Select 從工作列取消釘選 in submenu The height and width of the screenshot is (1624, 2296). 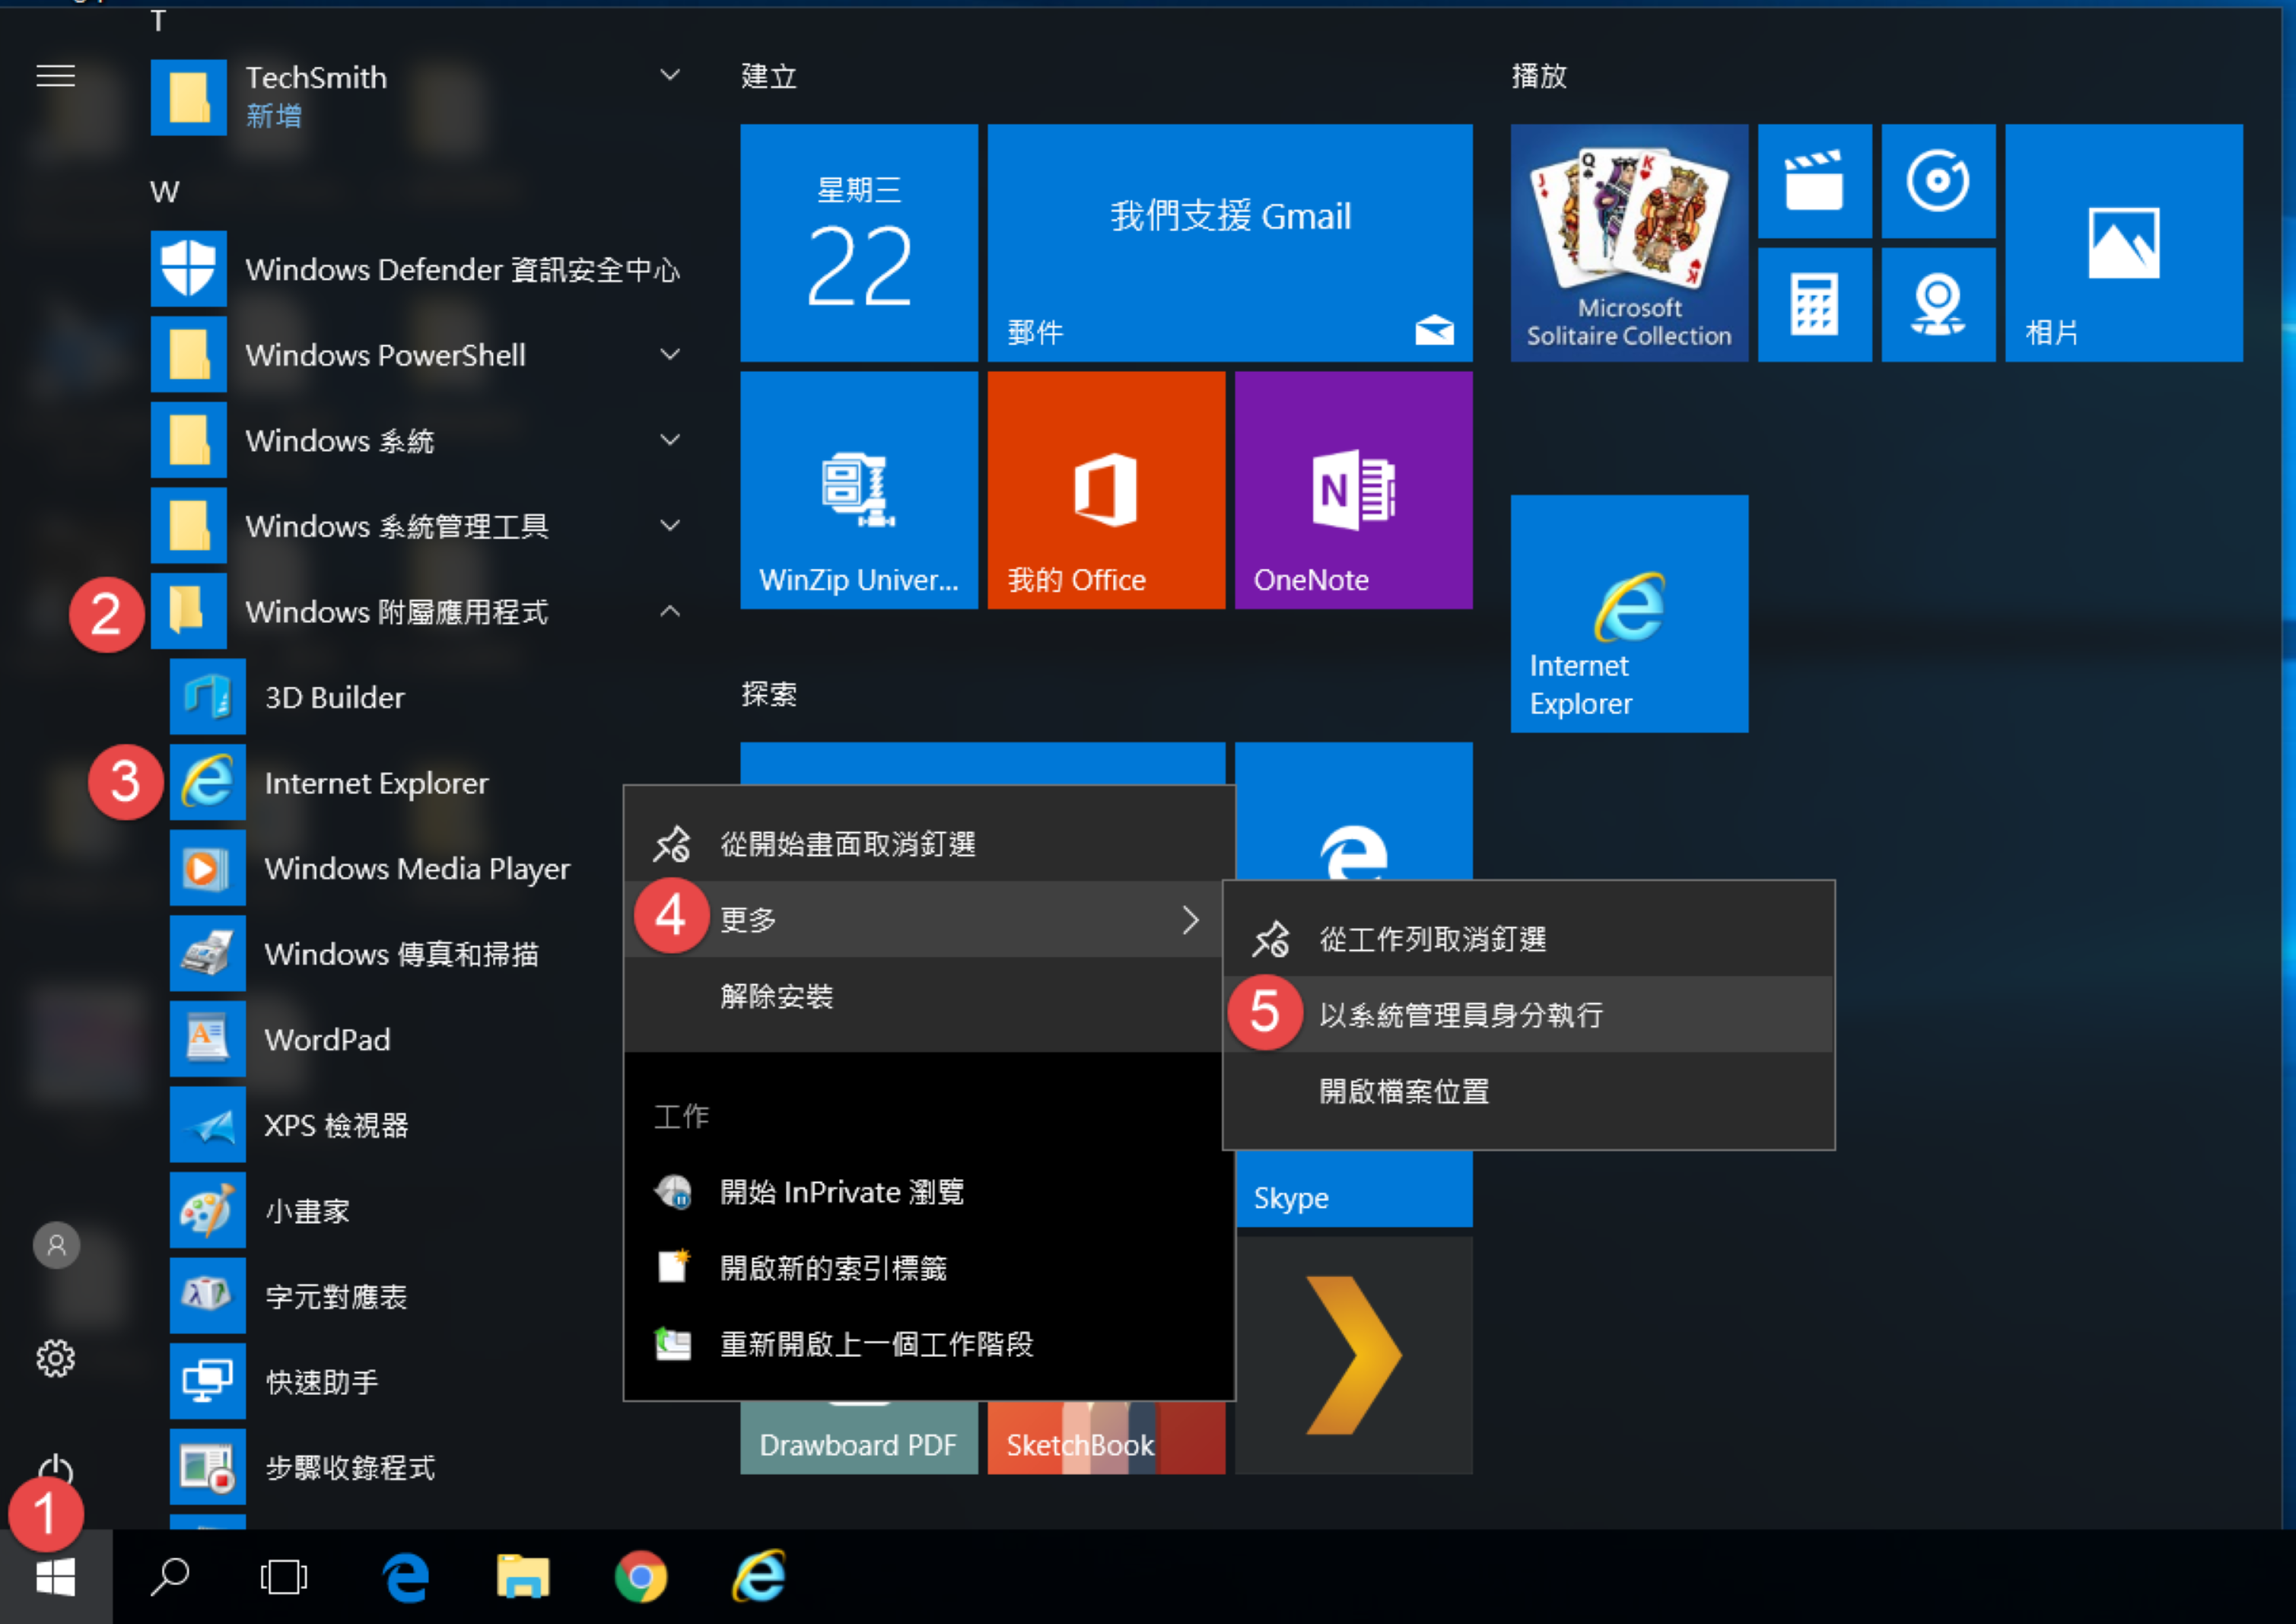[1529, 939]
